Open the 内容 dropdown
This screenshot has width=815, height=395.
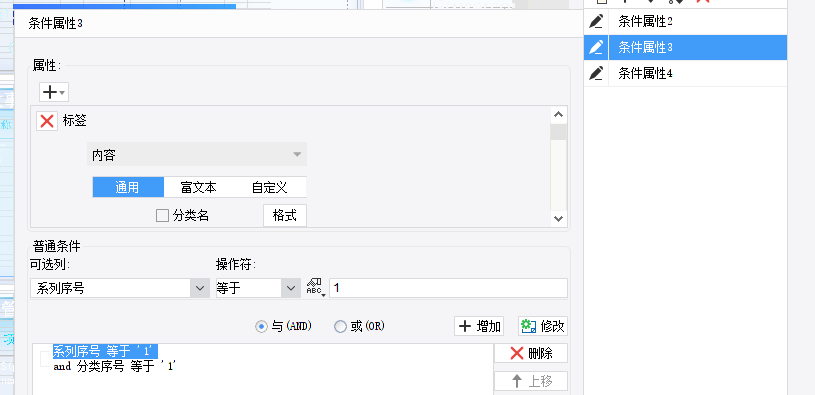click(x=197, y=154)
